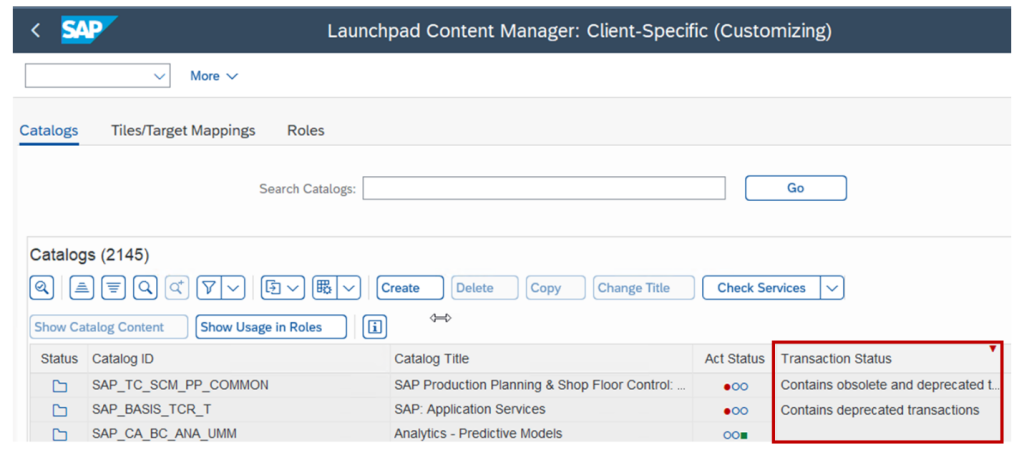
Task: Click the Copy button
Action: (x=555, y=287)
